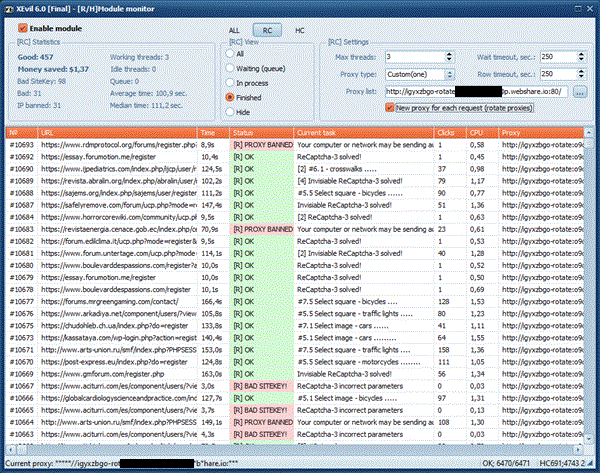Select the Hide radio button
The height and width of the screenshot is (473, 600).
coord(230,112)
